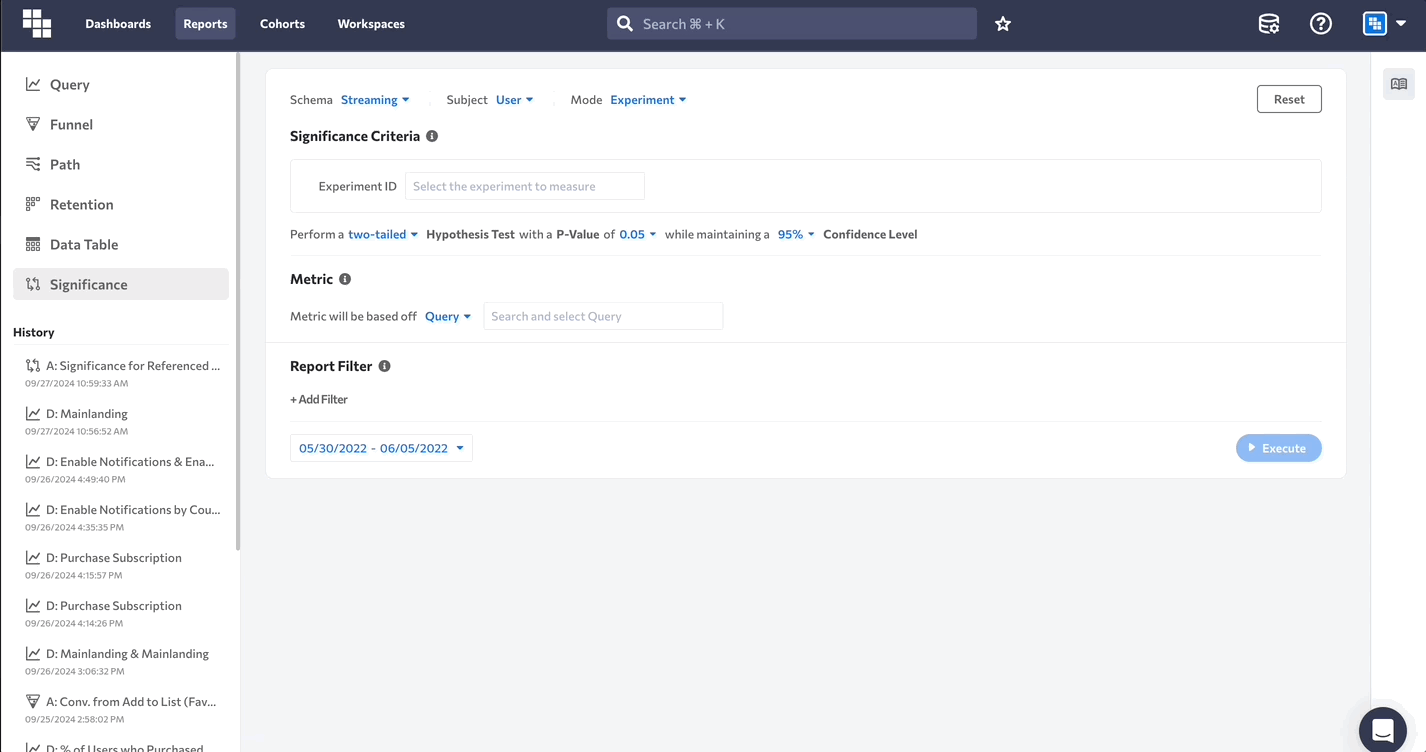The width and height of the screenshot is (1426, 752).
Task: Focus Search and select Query field
Action: [x=603, y=316]
